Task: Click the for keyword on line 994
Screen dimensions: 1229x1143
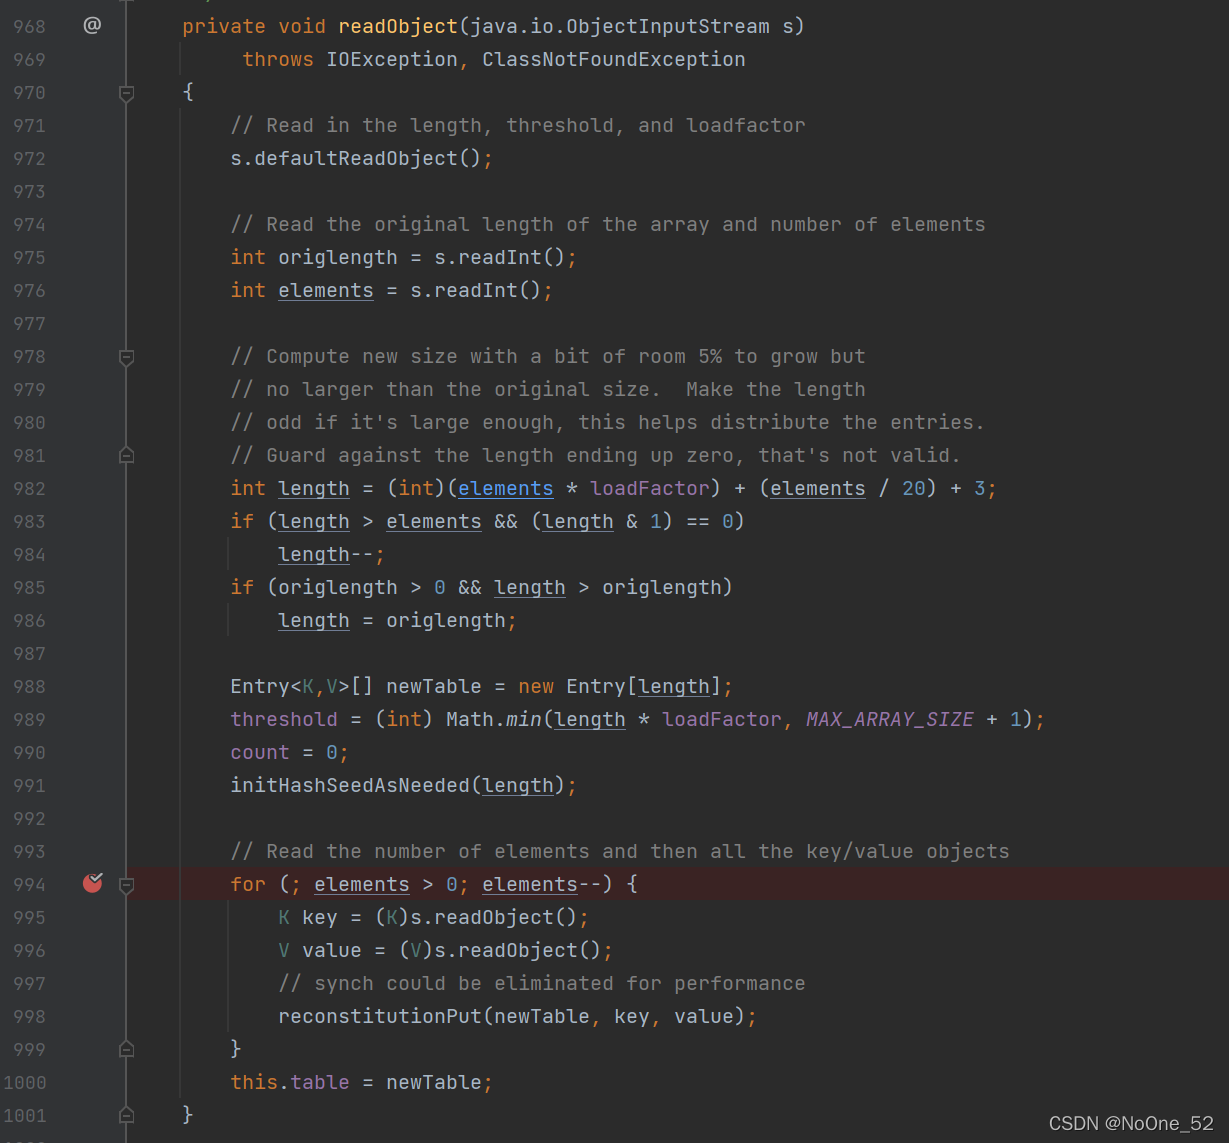Action: click(248, 885)
